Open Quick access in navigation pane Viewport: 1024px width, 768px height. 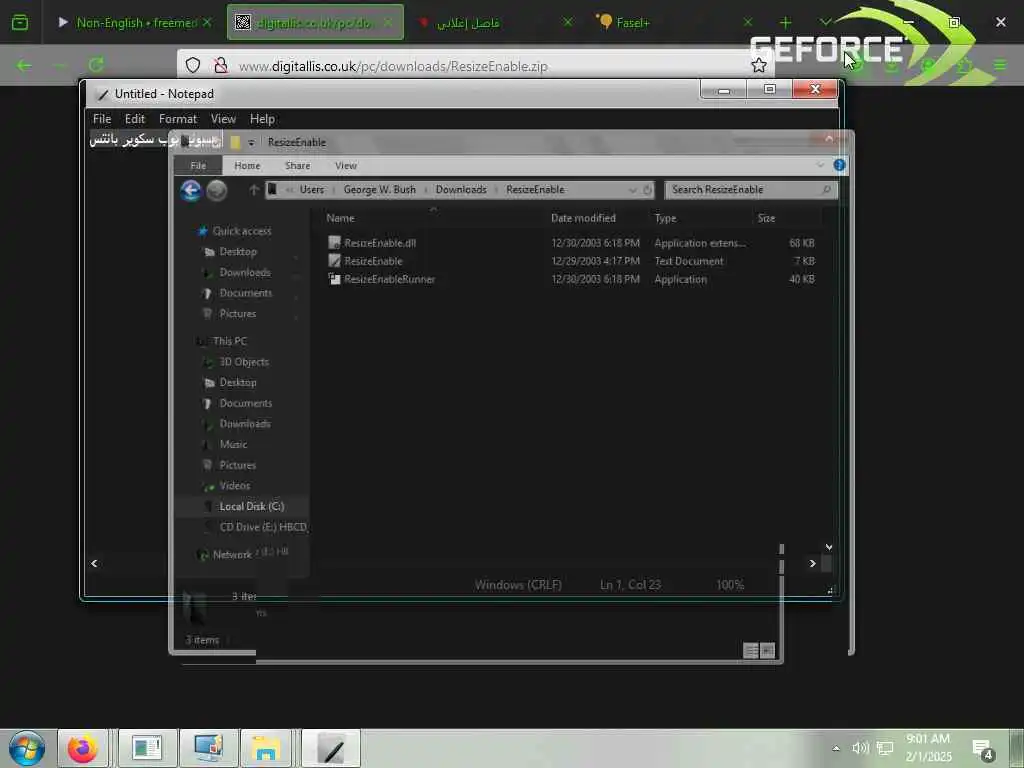coord(242,231)
